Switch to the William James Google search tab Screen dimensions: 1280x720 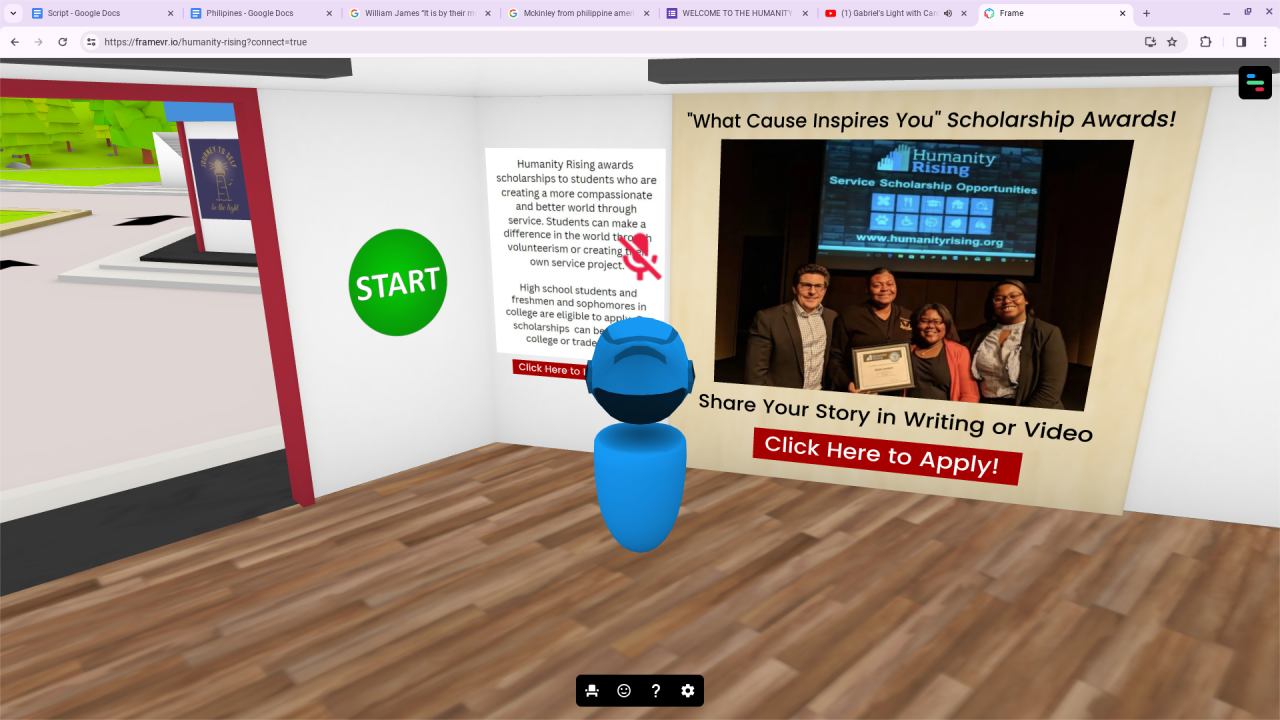(x=421, y=13)
